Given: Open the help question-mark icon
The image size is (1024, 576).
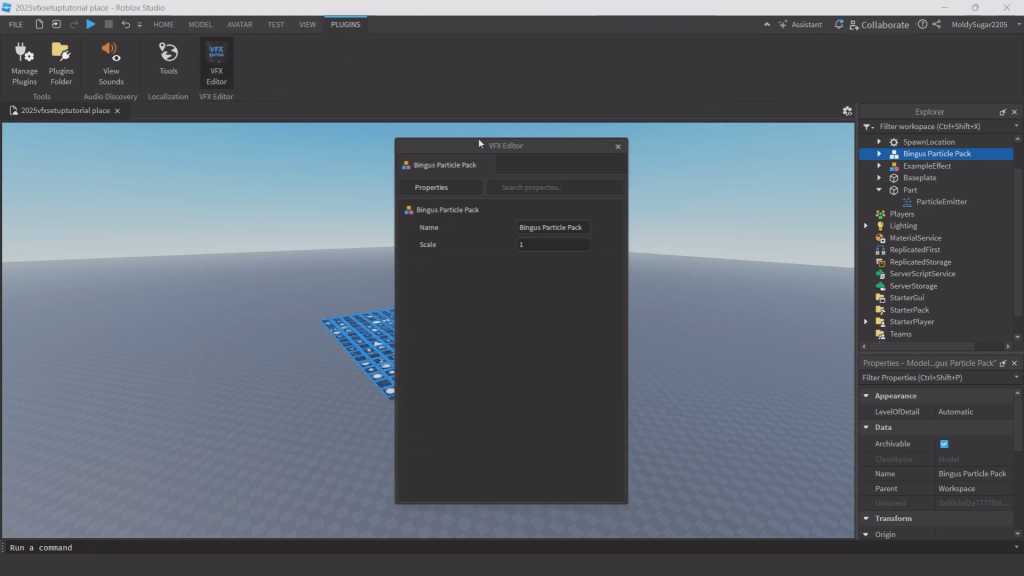Looking at the screenshot, I should [922, 24].
